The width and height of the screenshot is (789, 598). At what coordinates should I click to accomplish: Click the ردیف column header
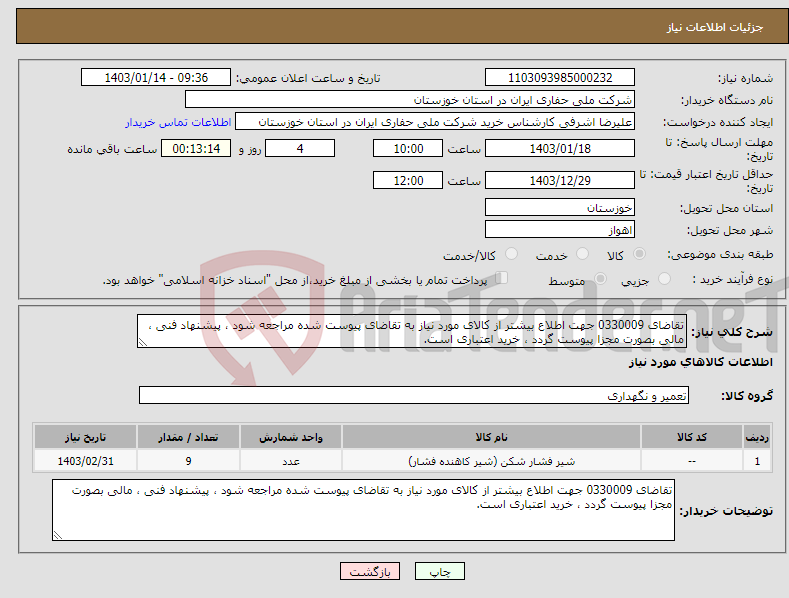point(757,437)
